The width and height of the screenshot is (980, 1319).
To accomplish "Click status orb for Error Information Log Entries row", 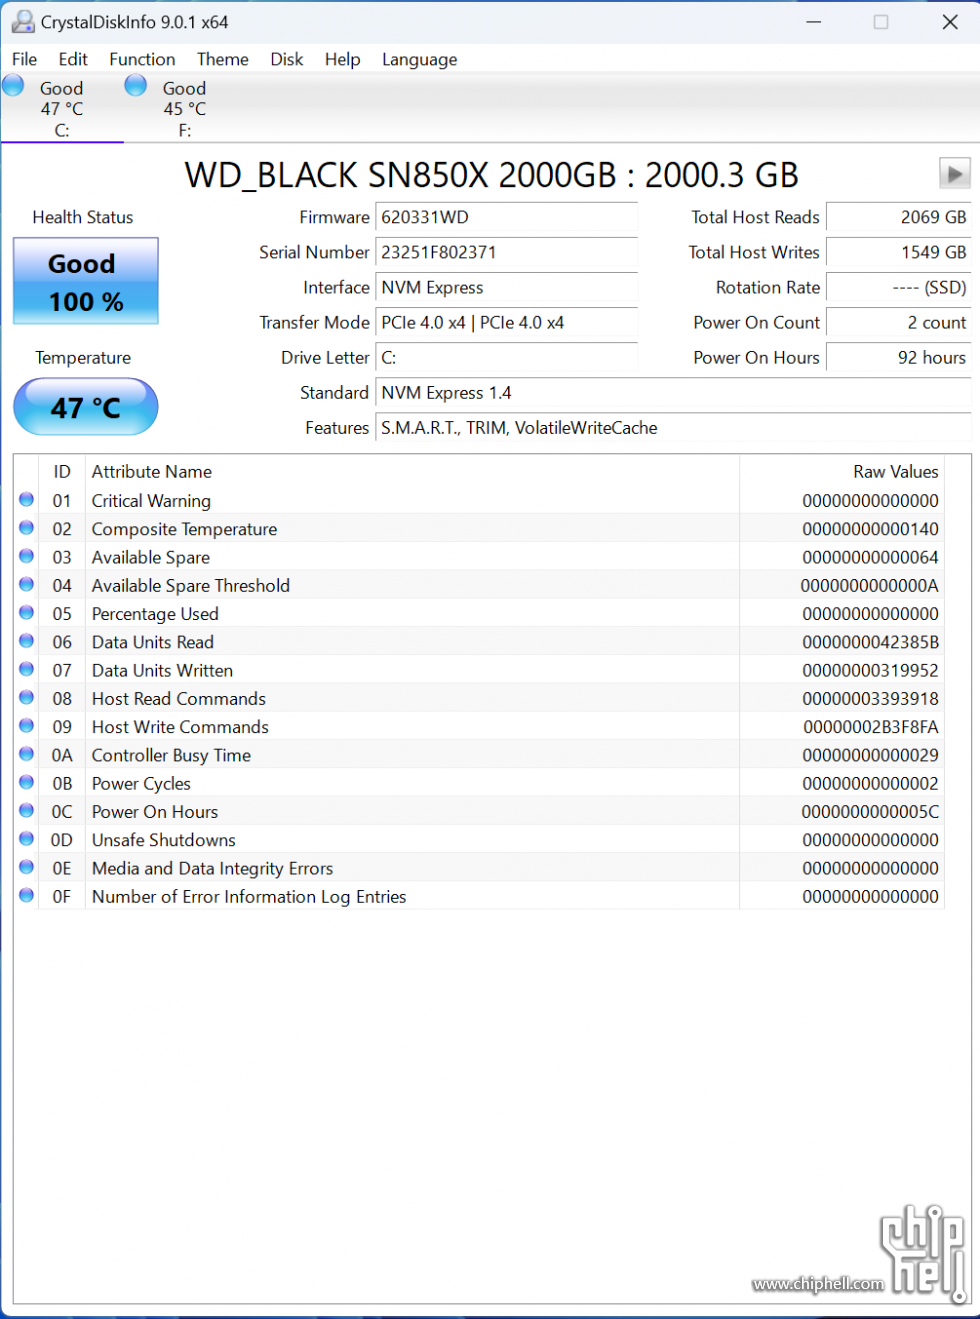I will pyautogui.click(x=27, y=895).
